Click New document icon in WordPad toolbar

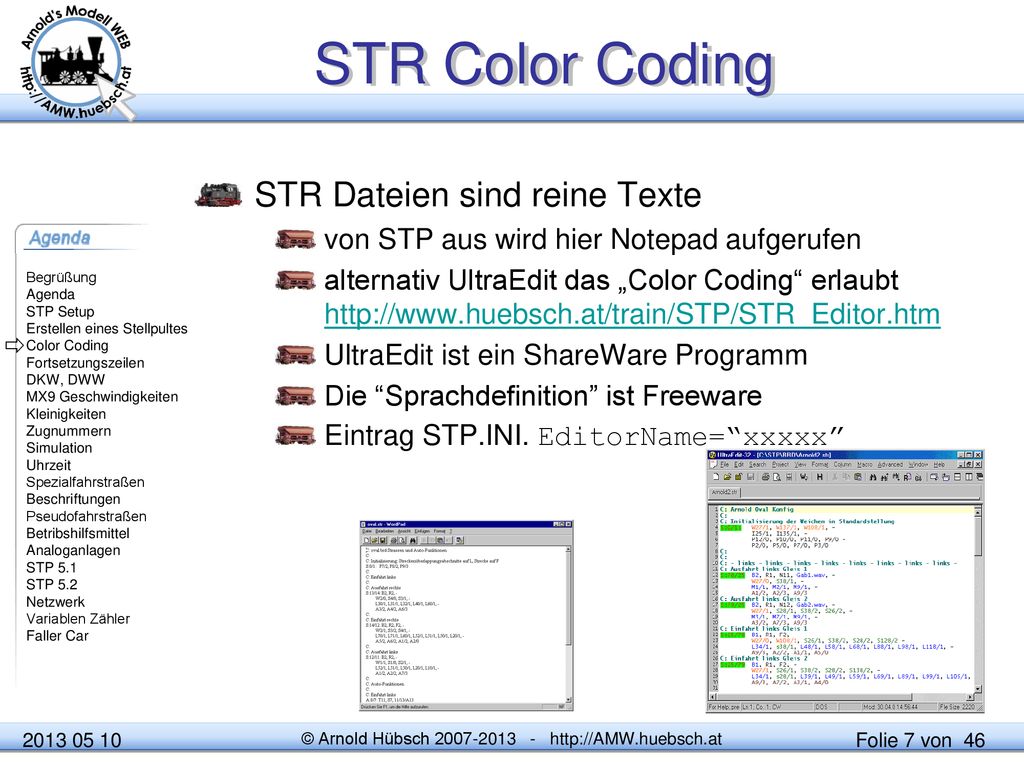[x=366, y=540]
